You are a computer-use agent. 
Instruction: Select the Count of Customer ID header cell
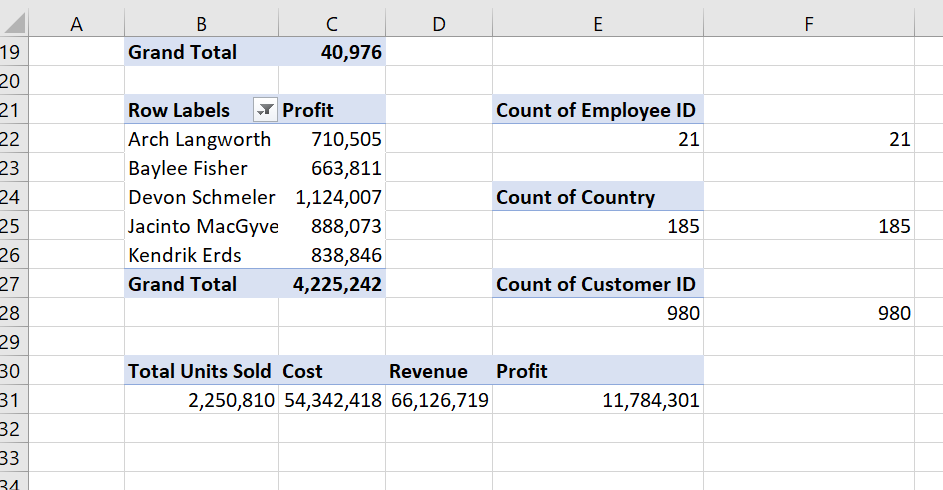click(x=596, y=284)
